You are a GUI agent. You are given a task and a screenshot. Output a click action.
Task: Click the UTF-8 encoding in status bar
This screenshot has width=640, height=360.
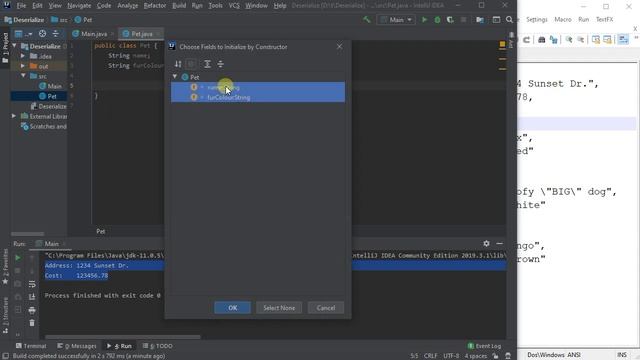[451, 356]
